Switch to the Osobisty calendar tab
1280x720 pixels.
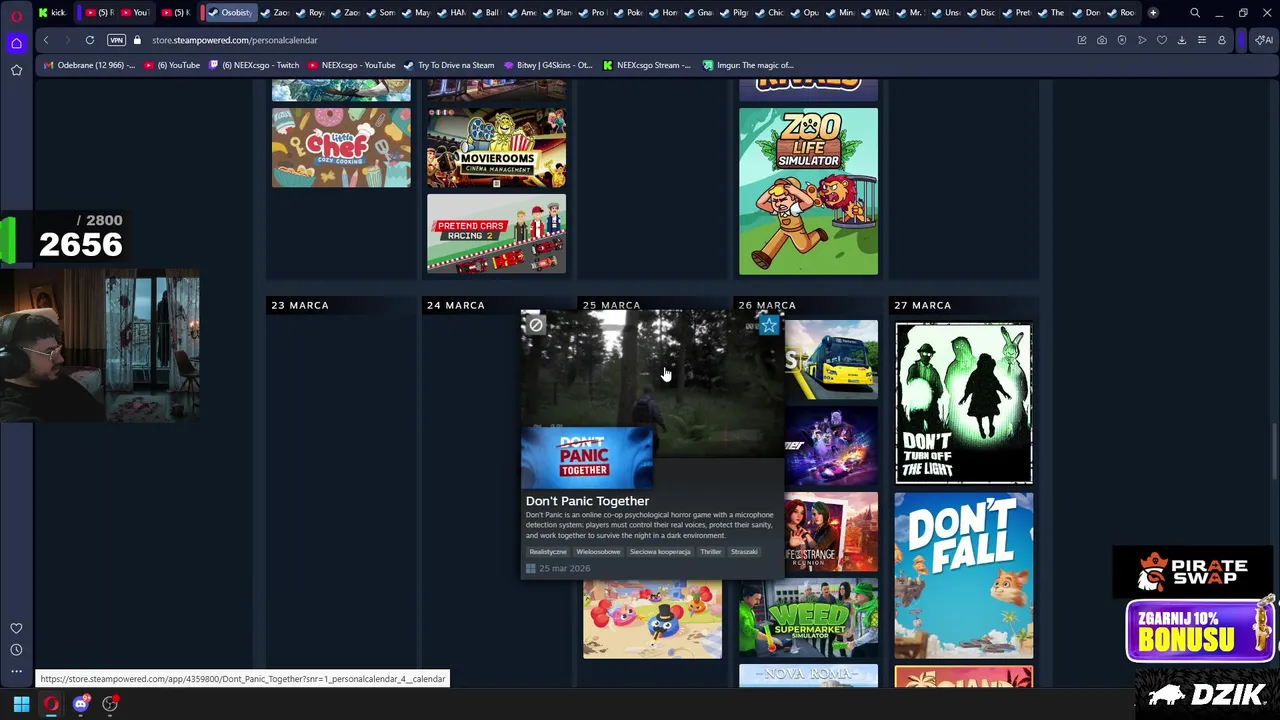[x=230, y=13]
